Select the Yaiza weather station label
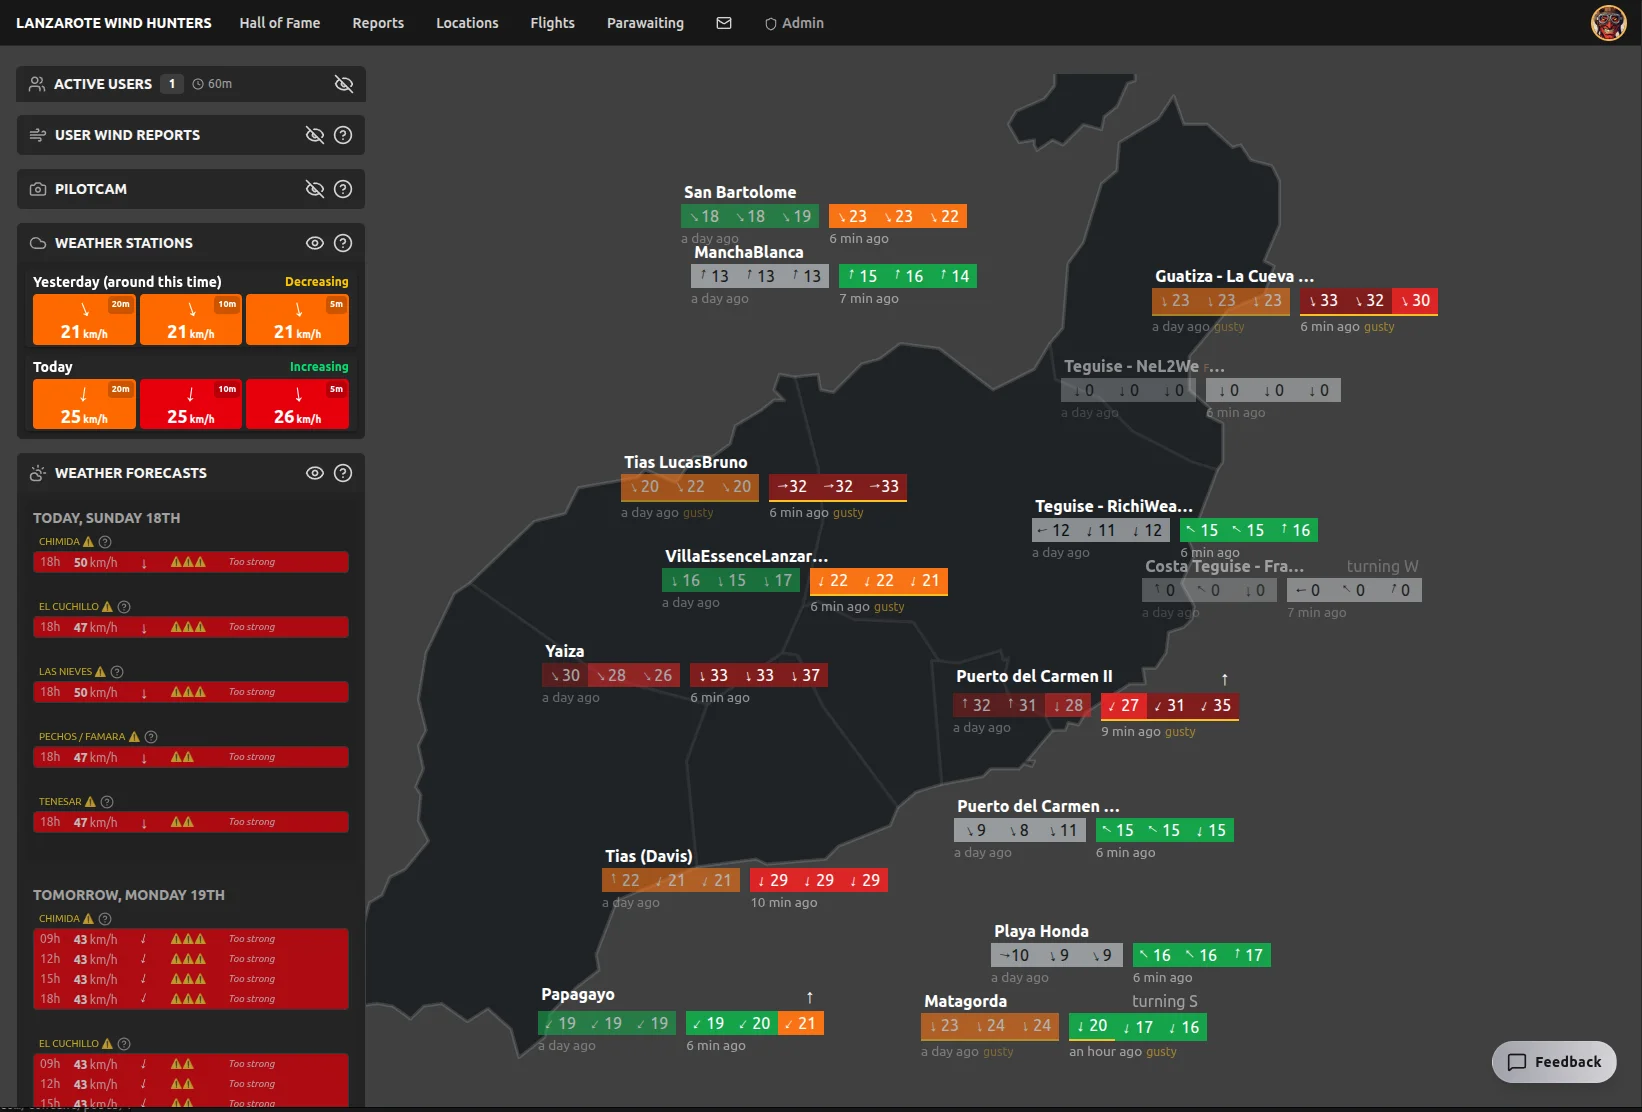 [564, 651]
